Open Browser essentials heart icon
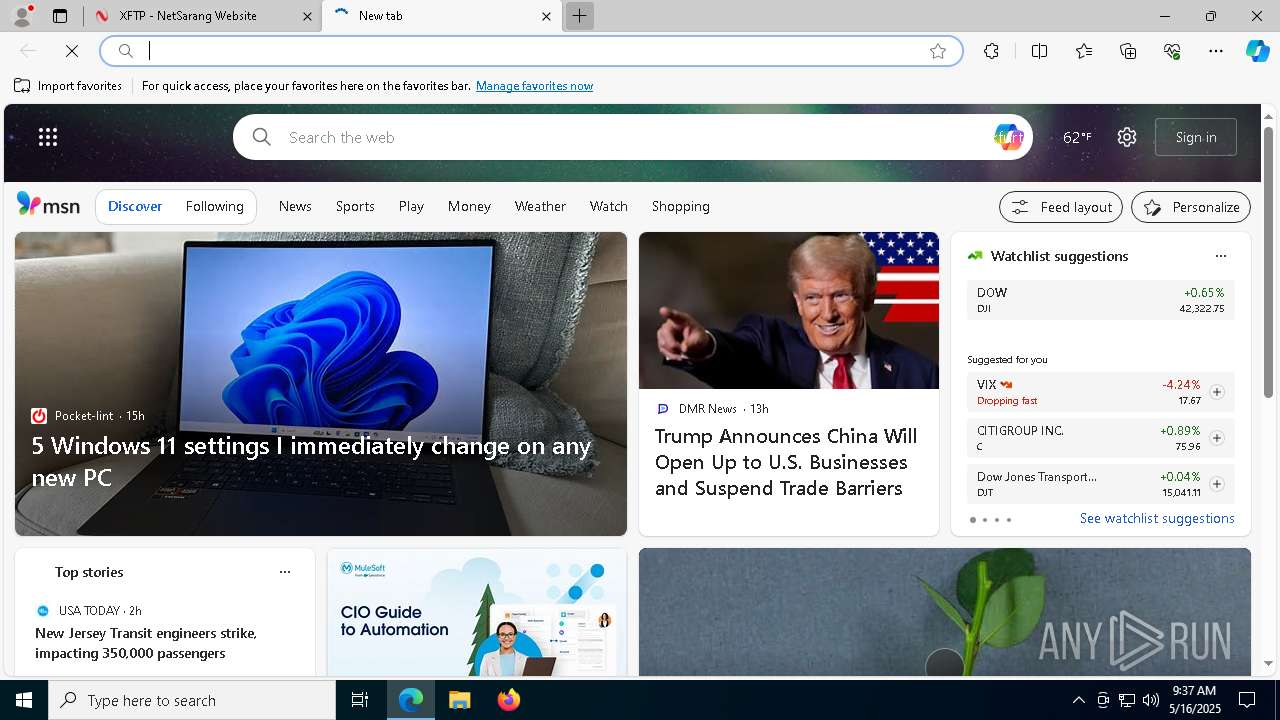Viewport: 1280px width, 720px height. 1172,51
